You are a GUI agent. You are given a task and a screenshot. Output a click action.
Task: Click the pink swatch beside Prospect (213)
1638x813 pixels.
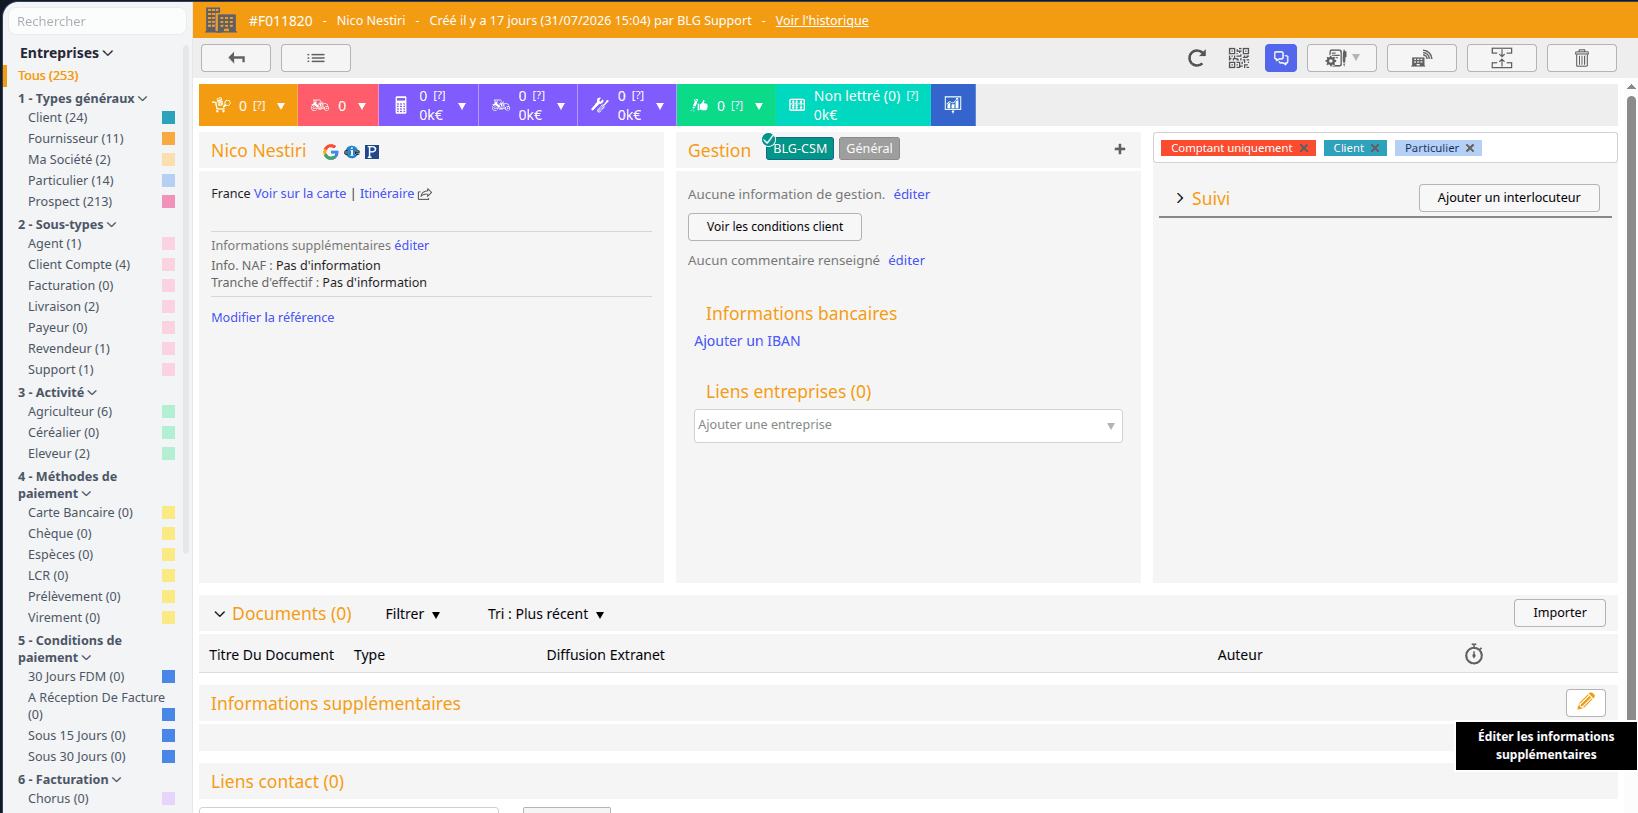pyautogui.click(x=168, y=201)
